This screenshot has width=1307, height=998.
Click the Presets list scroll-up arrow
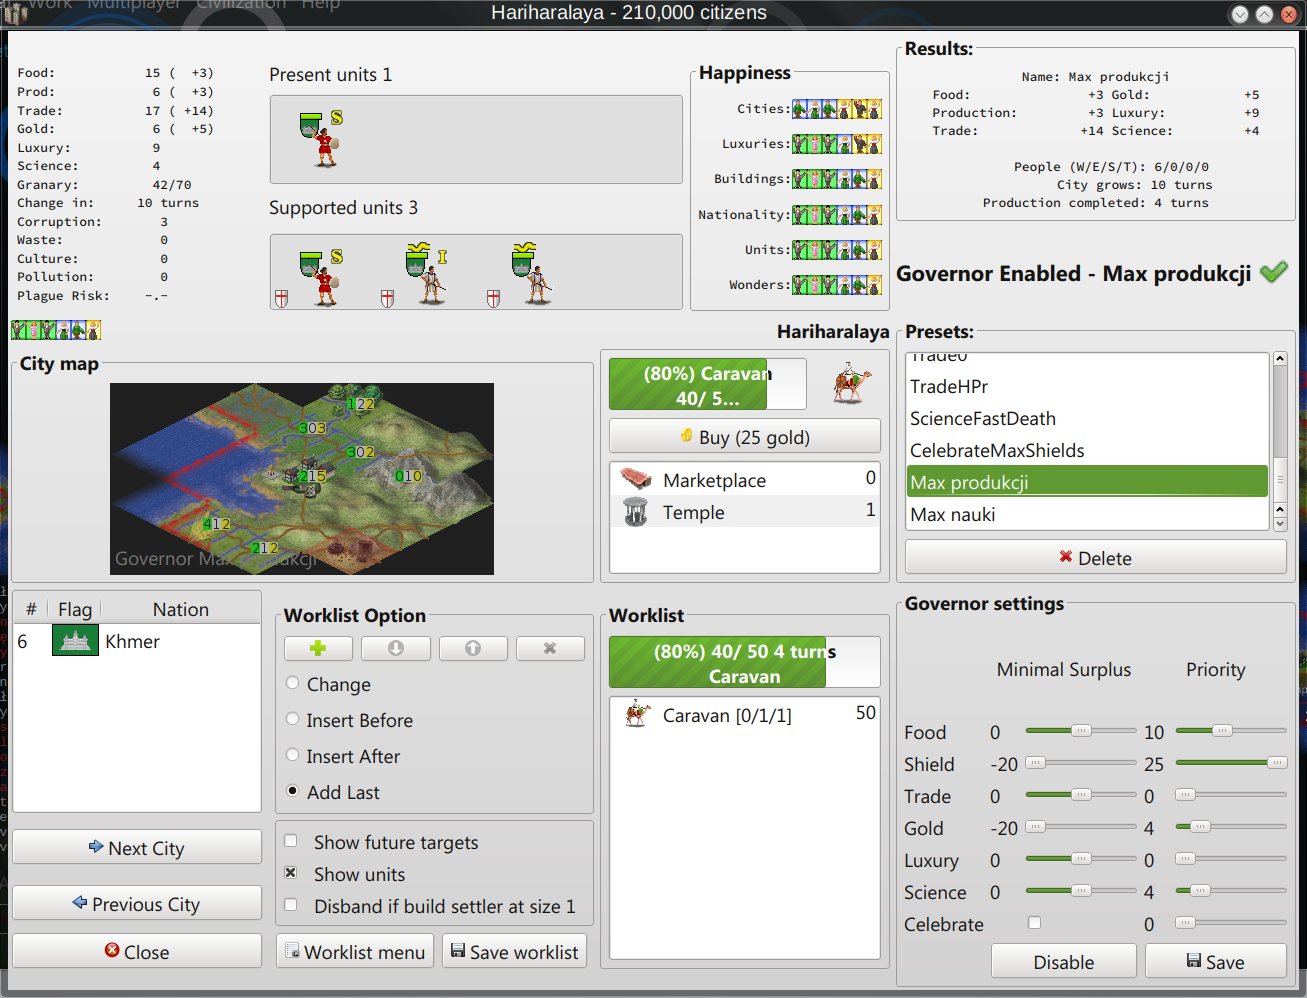pos(1279,359)
